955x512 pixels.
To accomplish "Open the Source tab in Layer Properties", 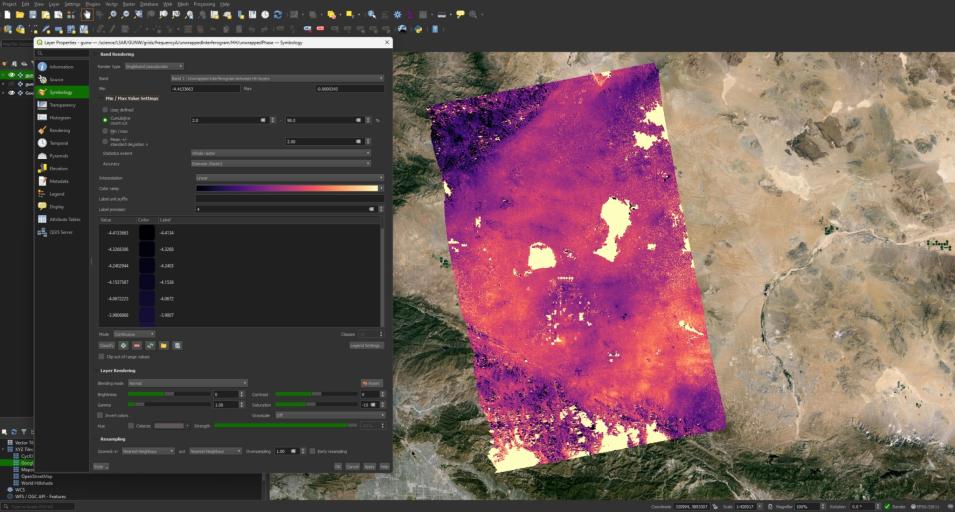I will point(62,80).
